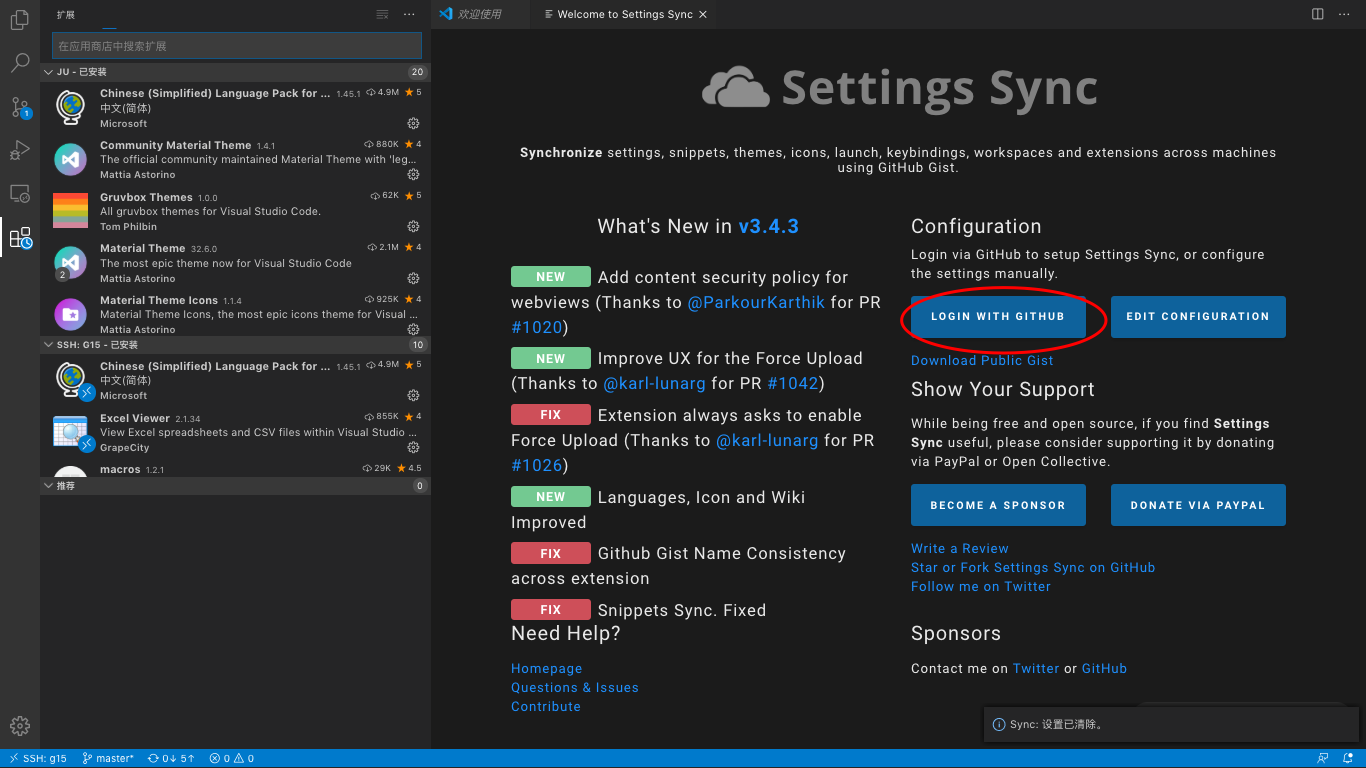
Task: Open the Search view icon
Action: coord(19,63)
